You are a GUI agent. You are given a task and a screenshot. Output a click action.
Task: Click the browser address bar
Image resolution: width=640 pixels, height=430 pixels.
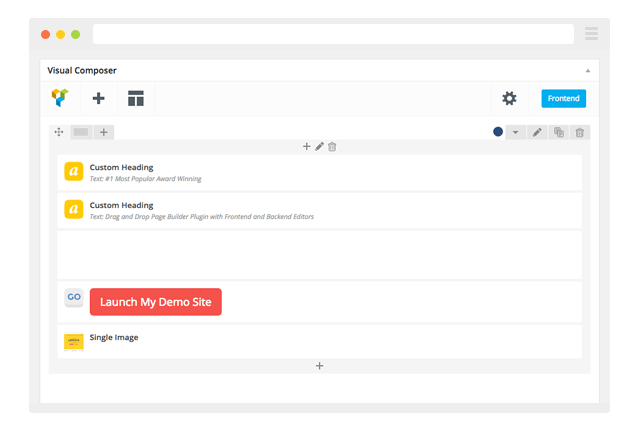click(x=333, y=34)
